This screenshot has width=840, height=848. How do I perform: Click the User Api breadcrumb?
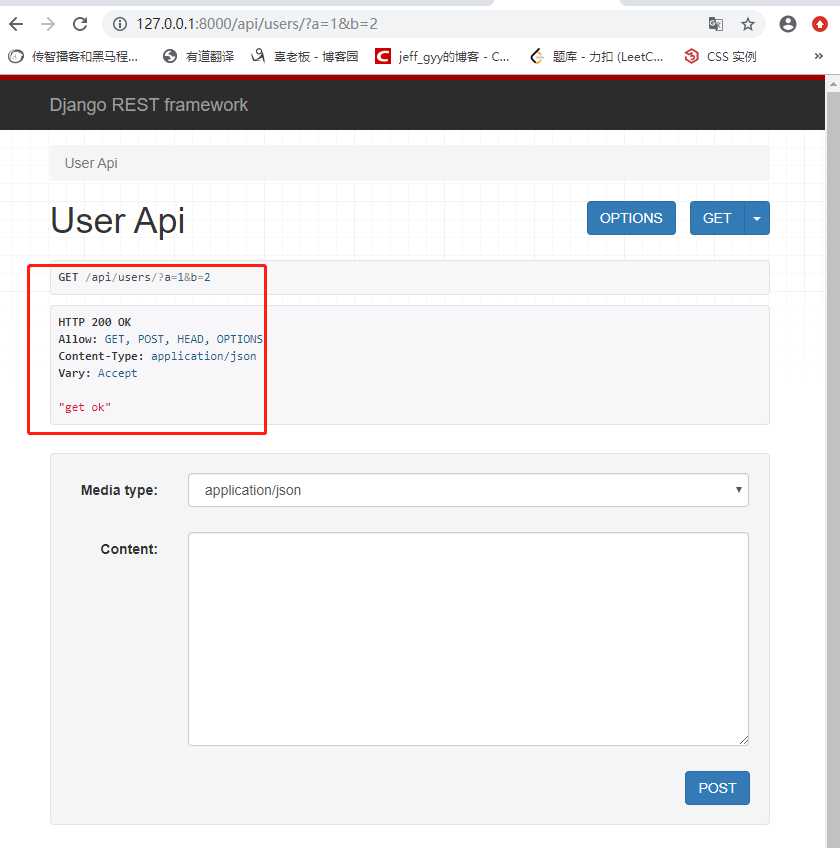(91, 163)
